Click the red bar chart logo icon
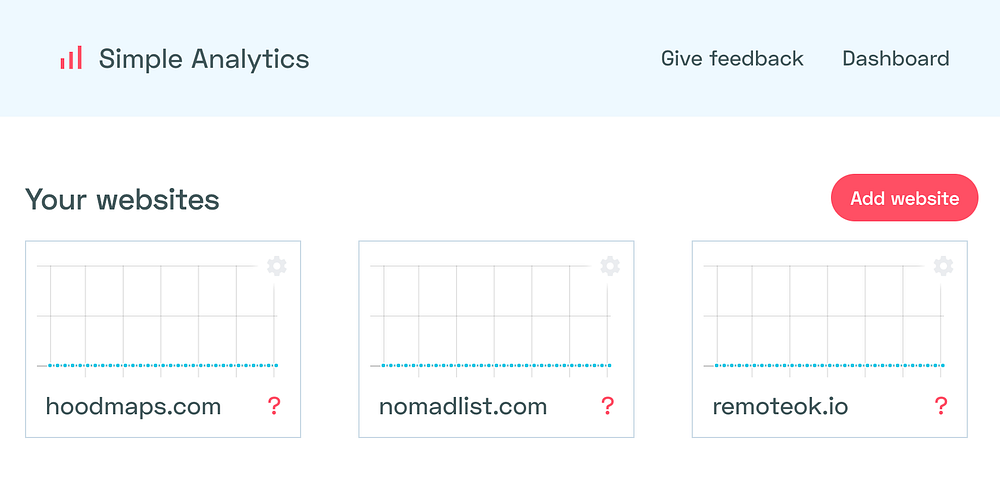The height and width of the screenshot is (494, 1000). 70,59
